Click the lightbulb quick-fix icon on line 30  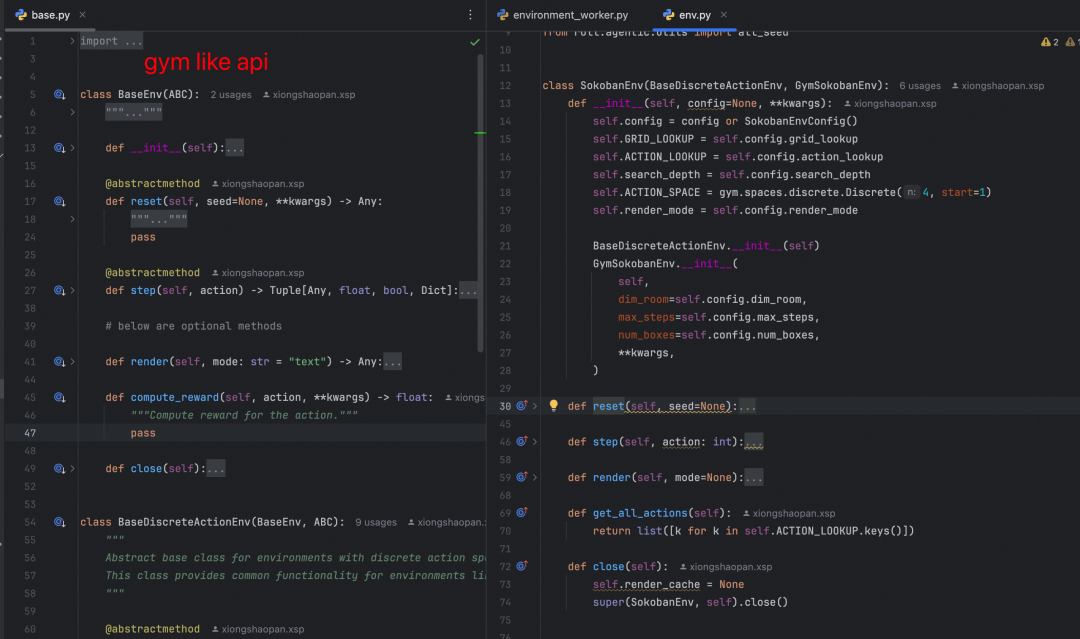coord(553,406)
